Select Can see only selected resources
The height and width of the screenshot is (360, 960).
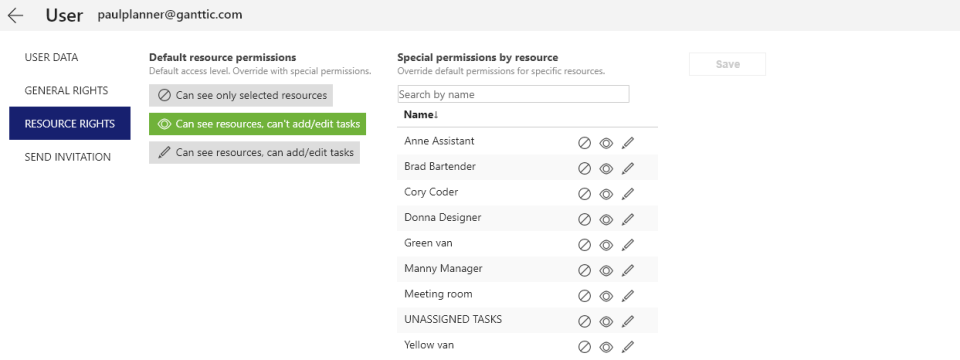[x=241, y=96]
